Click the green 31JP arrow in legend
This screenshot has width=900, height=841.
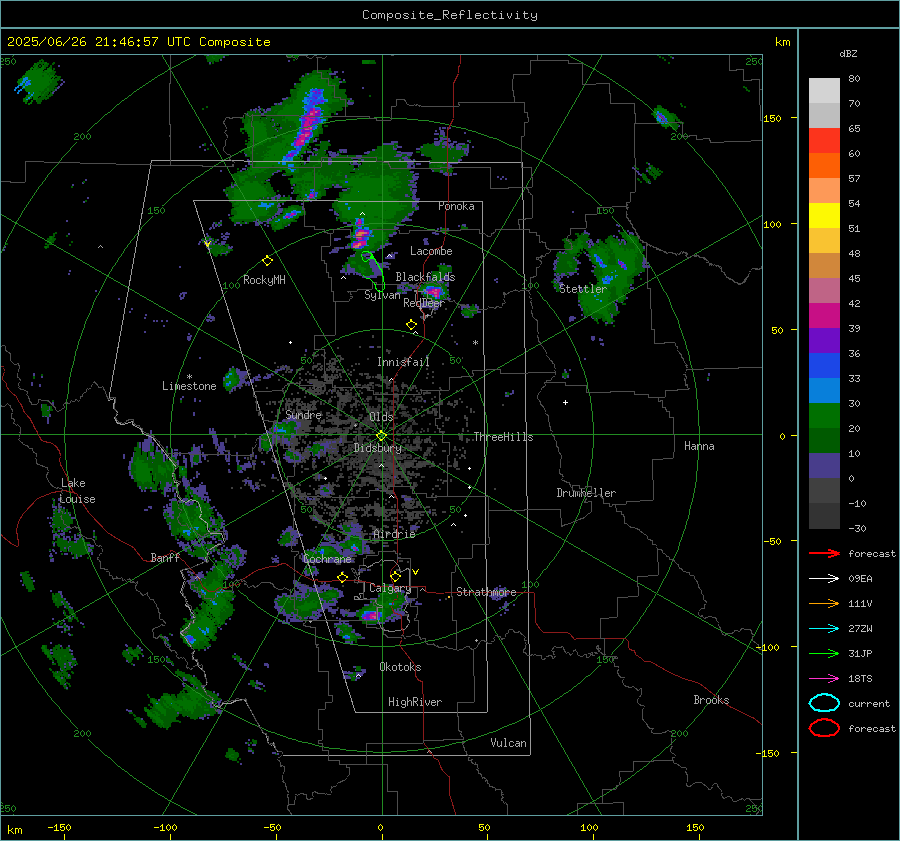(x=824, y=653)
